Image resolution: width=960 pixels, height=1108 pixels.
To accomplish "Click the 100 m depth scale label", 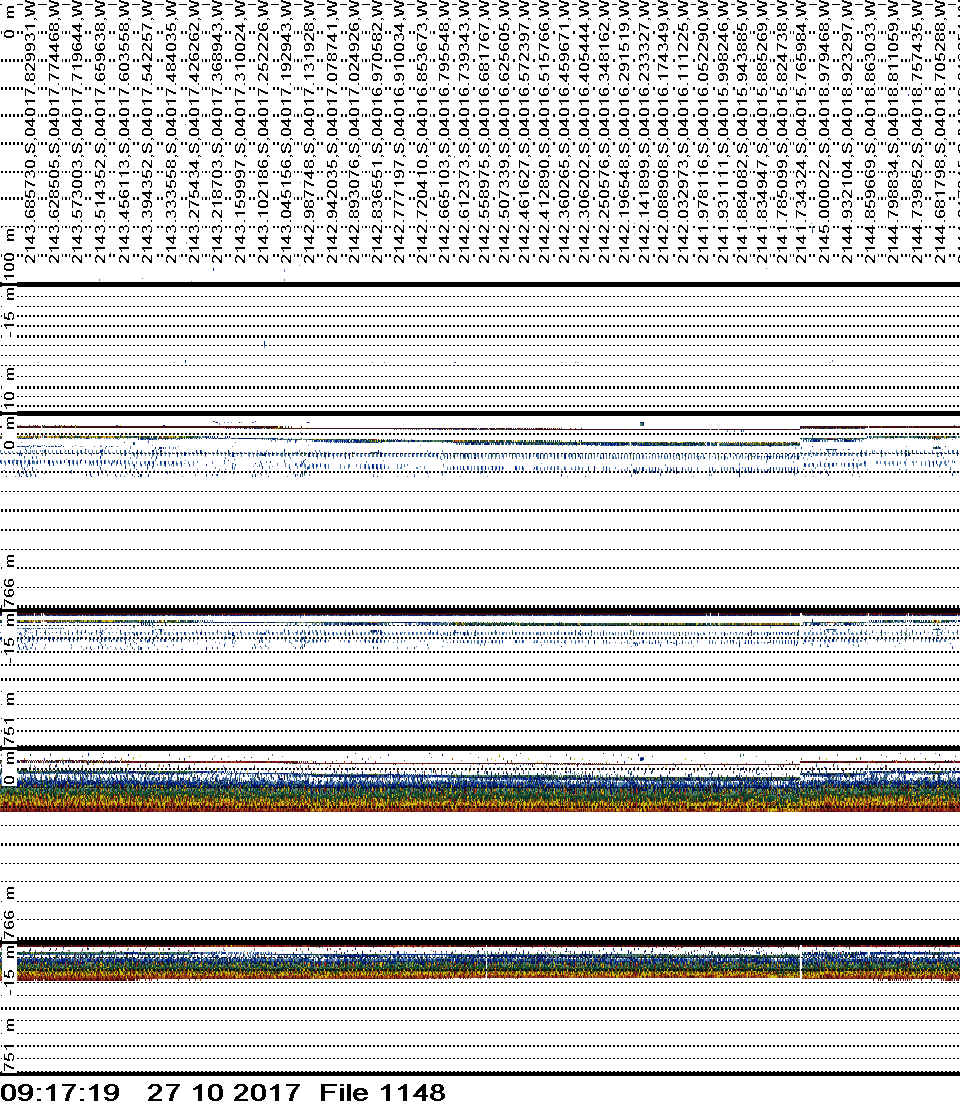I will coord(8,254).
